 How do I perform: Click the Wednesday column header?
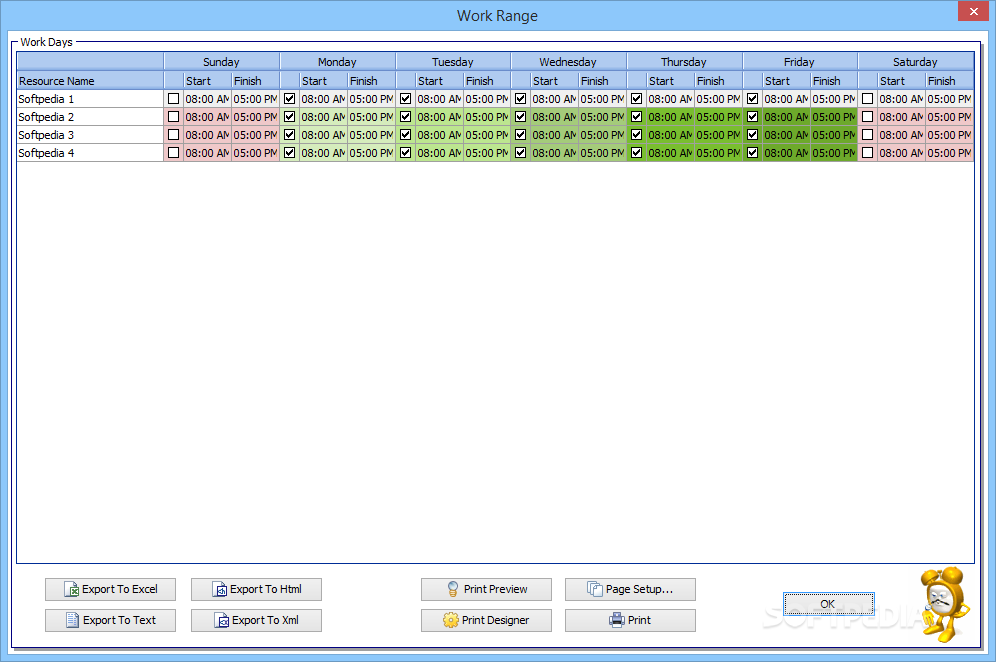(x=569, y=62)
